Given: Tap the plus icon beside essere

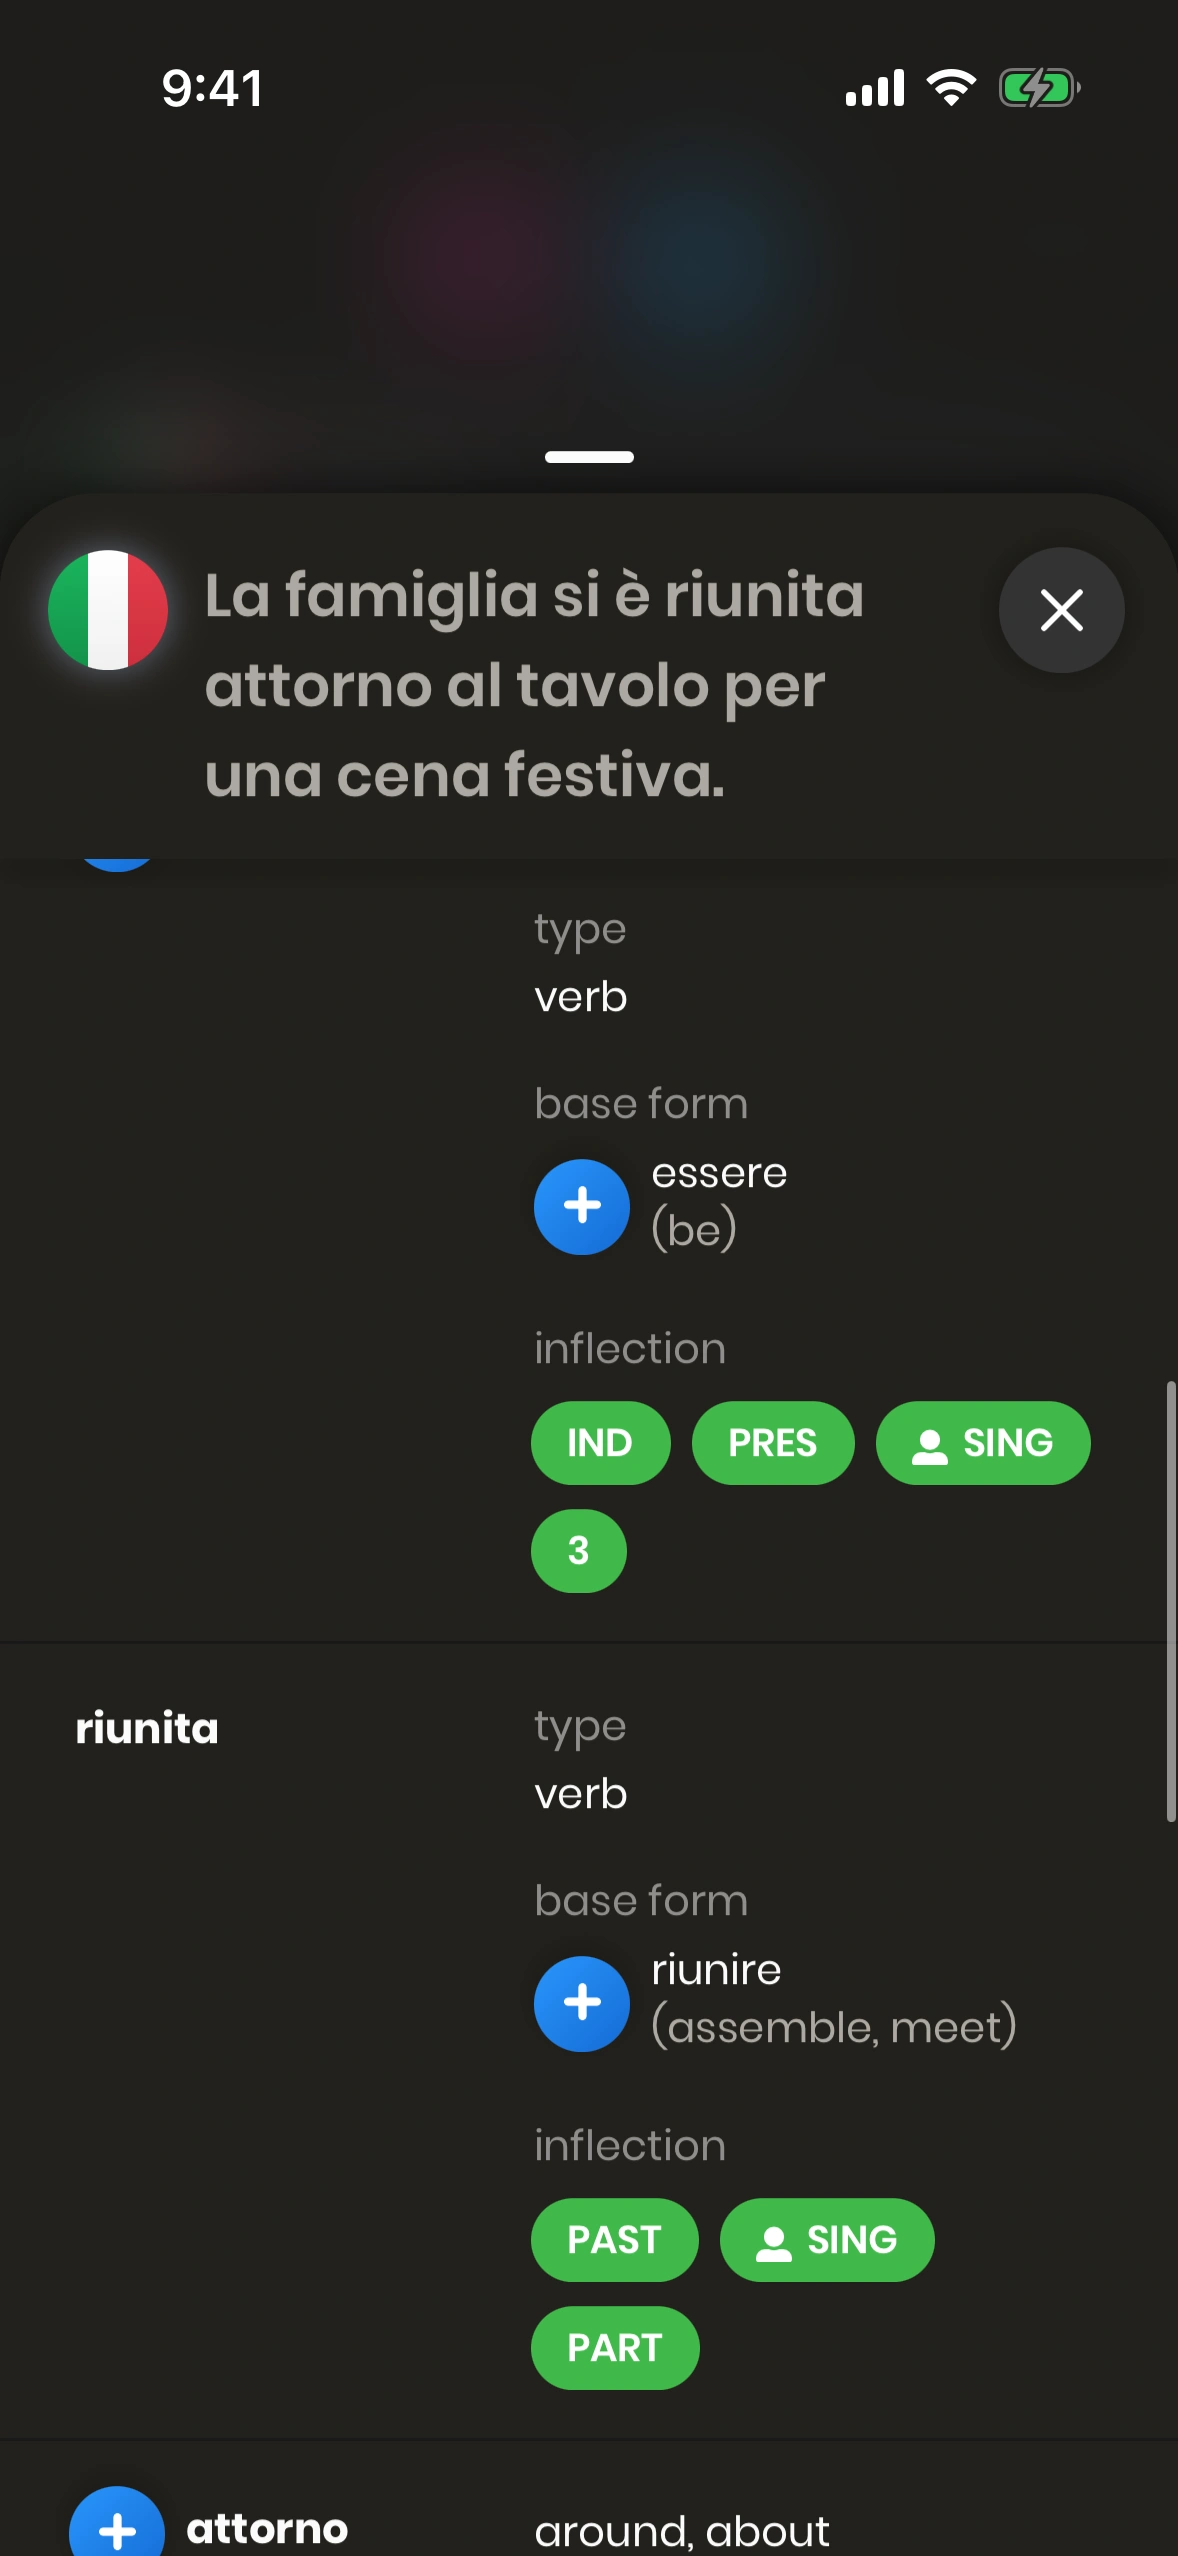Looking at the screenshot, I should tap(581, 1206).
